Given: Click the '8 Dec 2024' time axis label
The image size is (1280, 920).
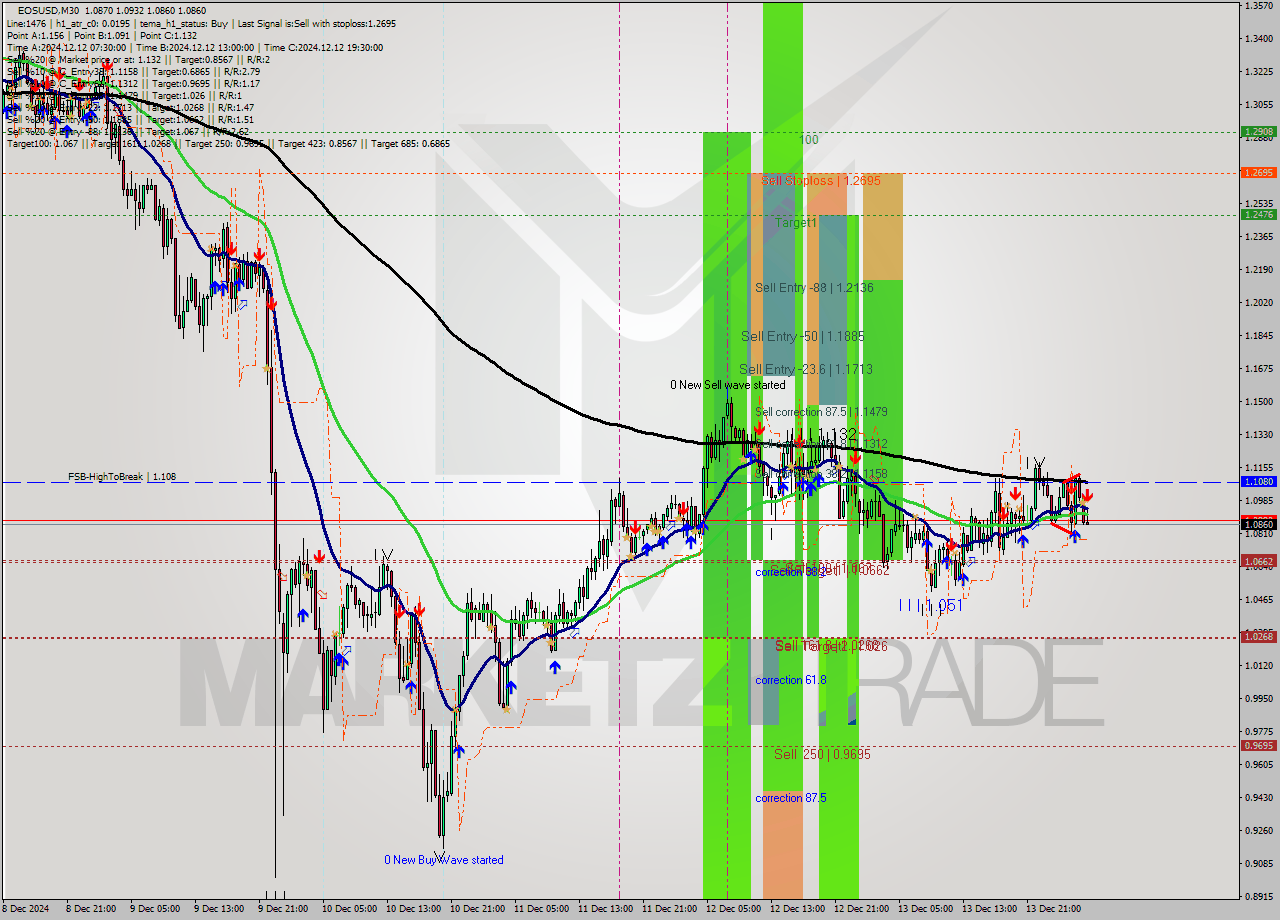Looking at the screenshot, I should (27, 909).
